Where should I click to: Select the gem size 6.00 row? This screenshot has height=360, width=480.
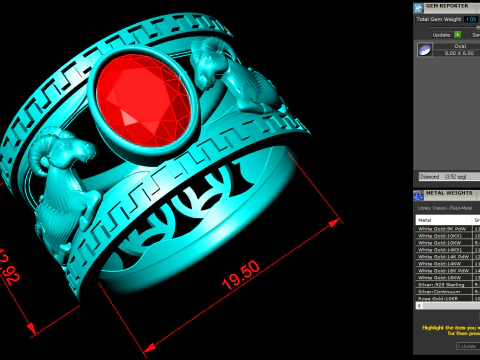click(x=459, y=53)
